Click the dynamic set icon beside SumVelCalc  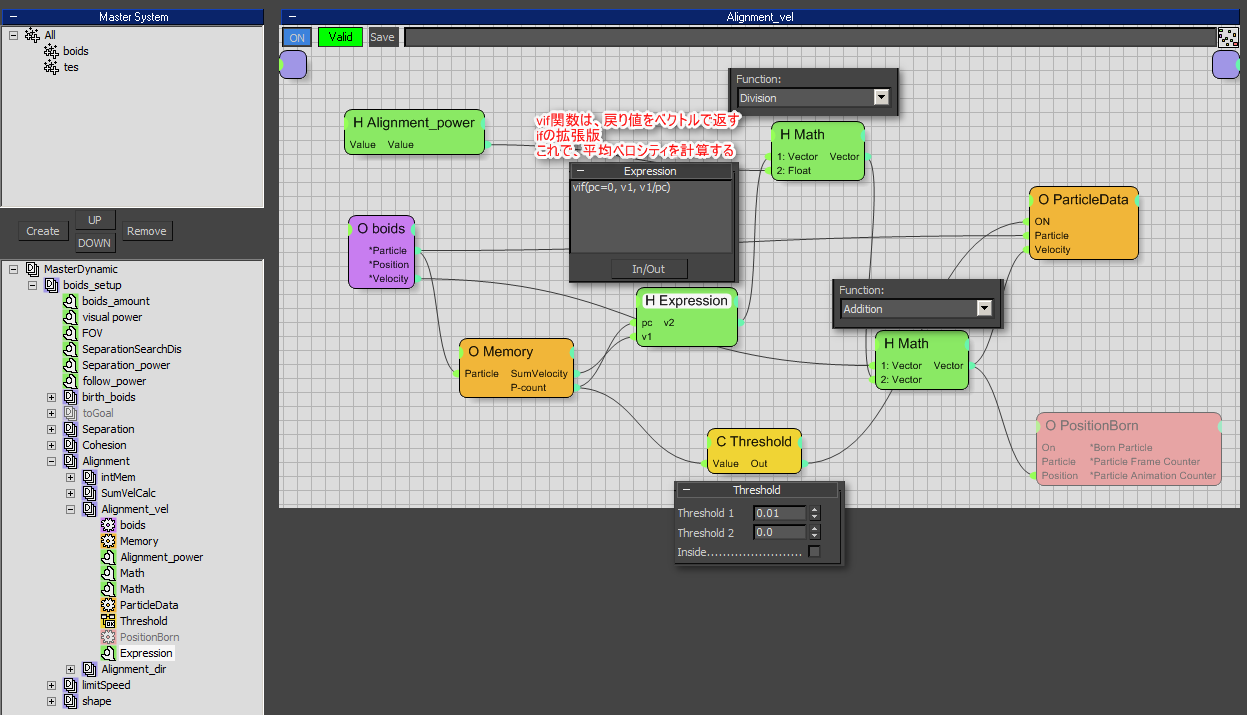90,493
